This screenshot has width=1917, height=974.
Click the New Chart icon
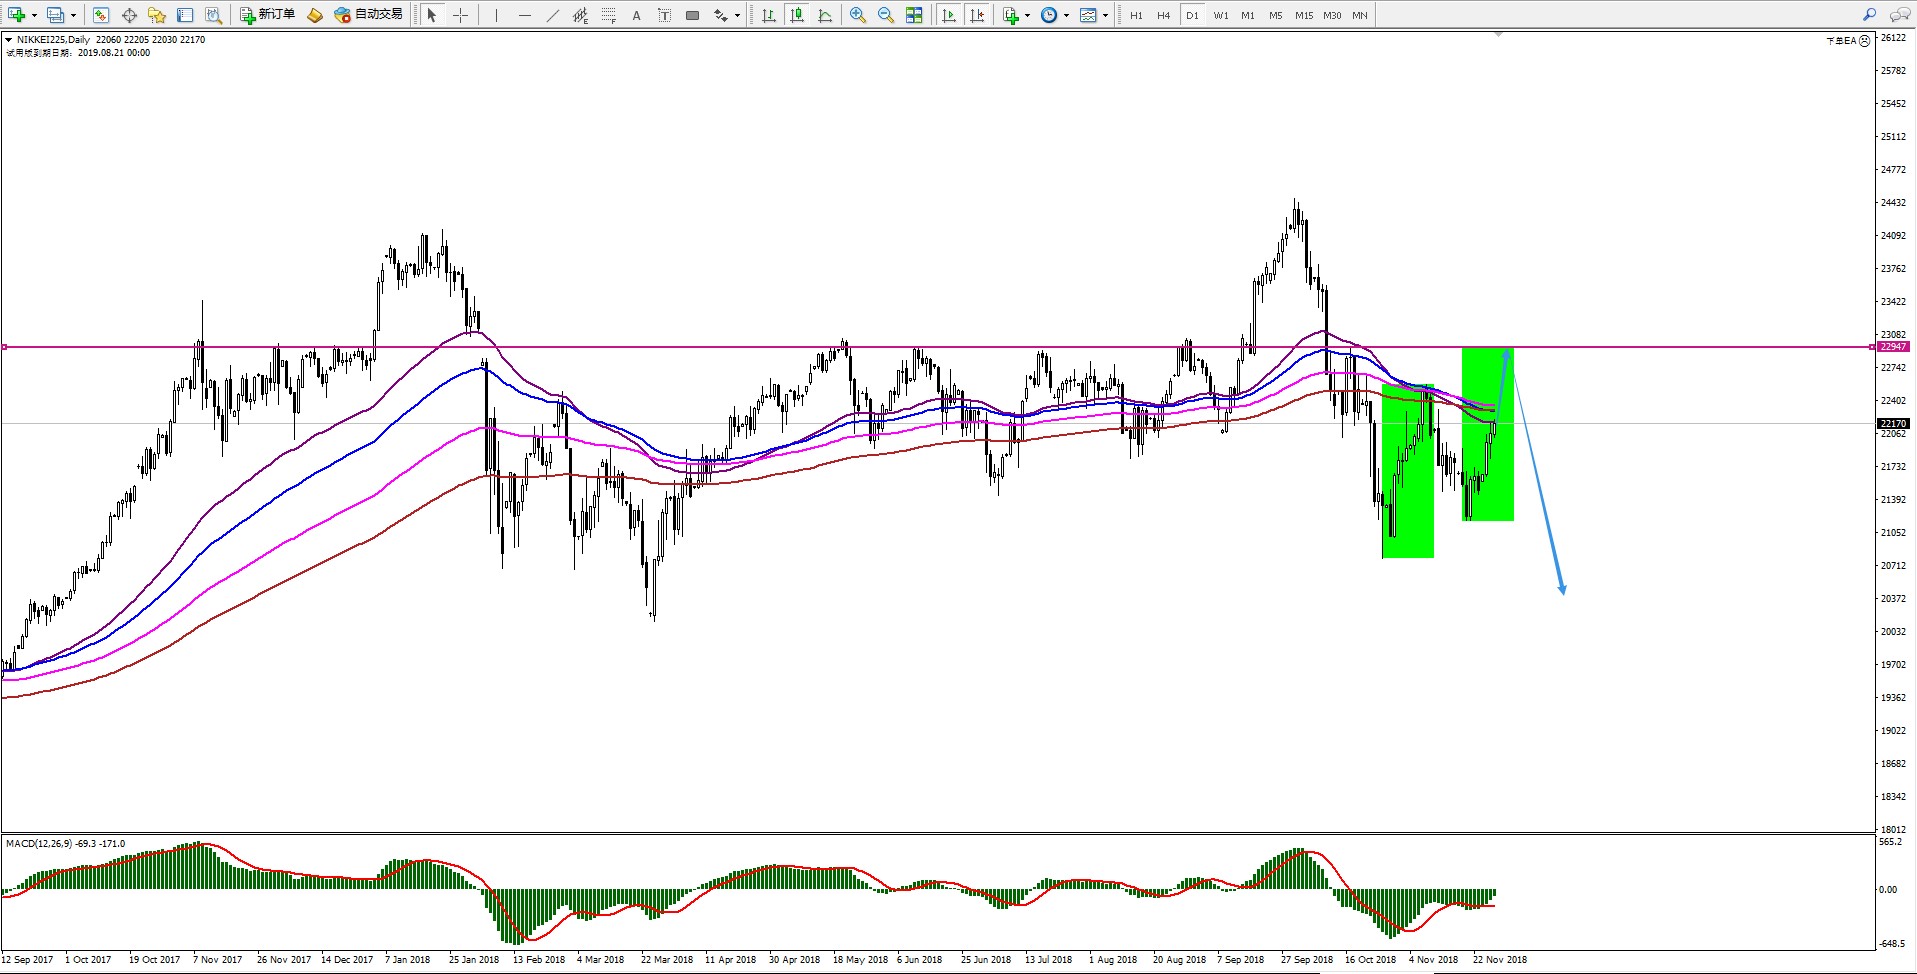point(16,15)
